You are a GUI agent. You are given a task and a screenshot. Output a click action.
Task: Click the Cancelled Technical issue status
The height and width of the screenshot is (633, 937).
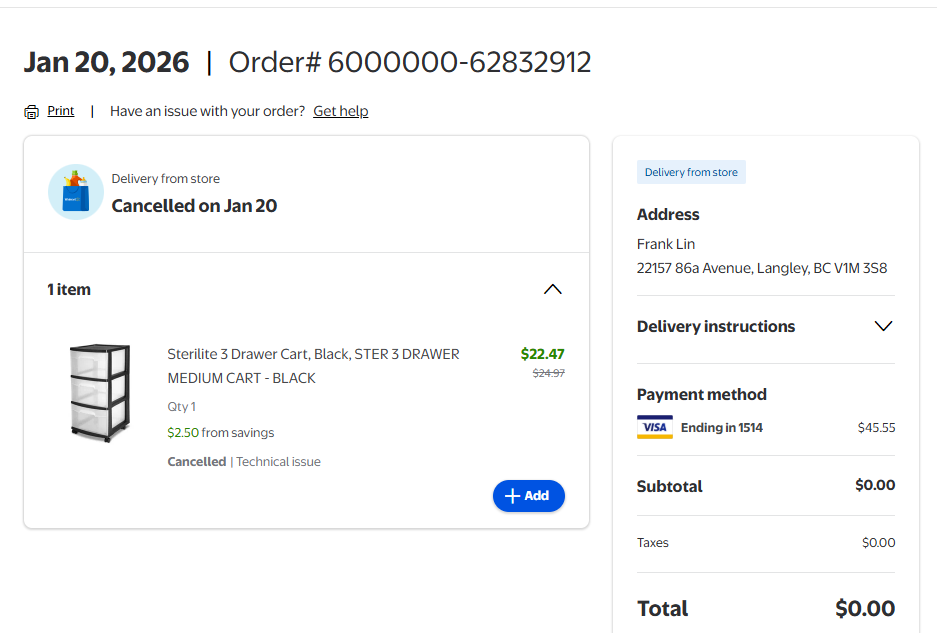tap(244, 462)
